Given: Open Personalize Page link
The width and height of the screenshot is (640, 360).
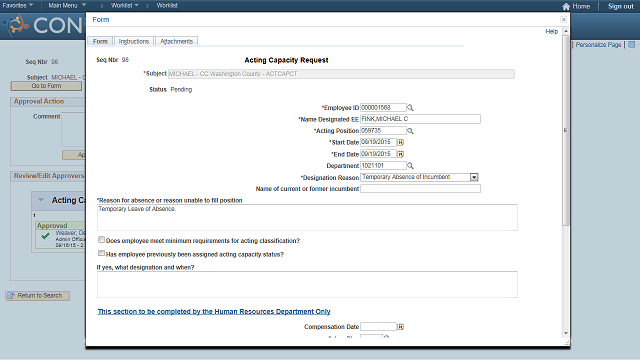Looking at the screenshot, I should pyautogui.click(x=598, y=45).
